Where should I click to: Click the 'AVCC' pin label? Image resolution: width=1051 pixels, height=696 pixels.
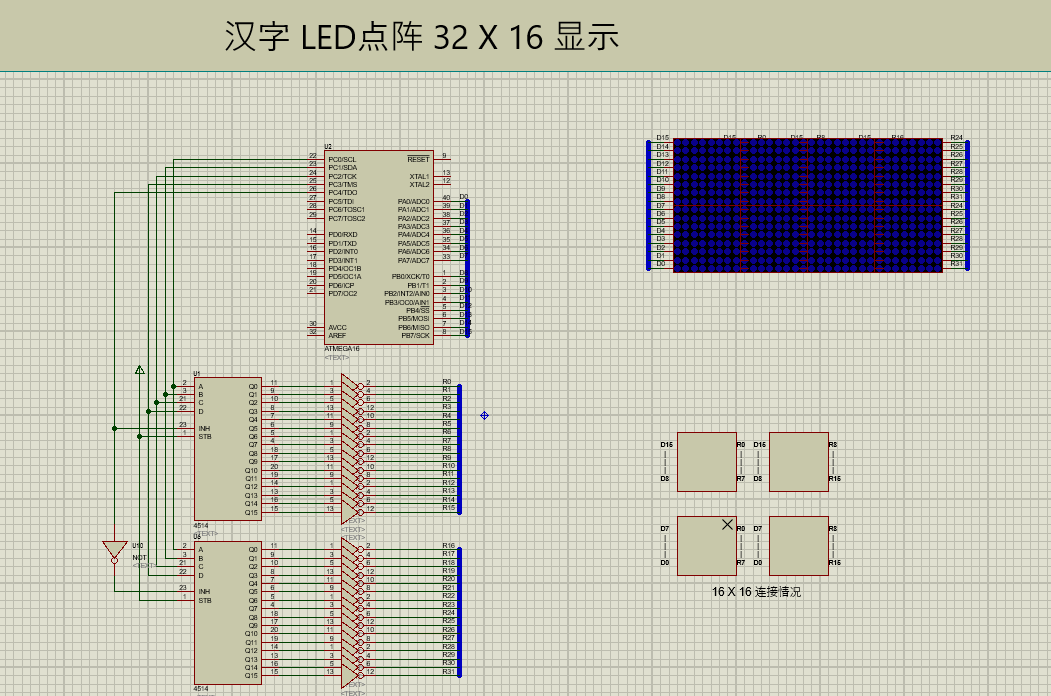(337, 327)
